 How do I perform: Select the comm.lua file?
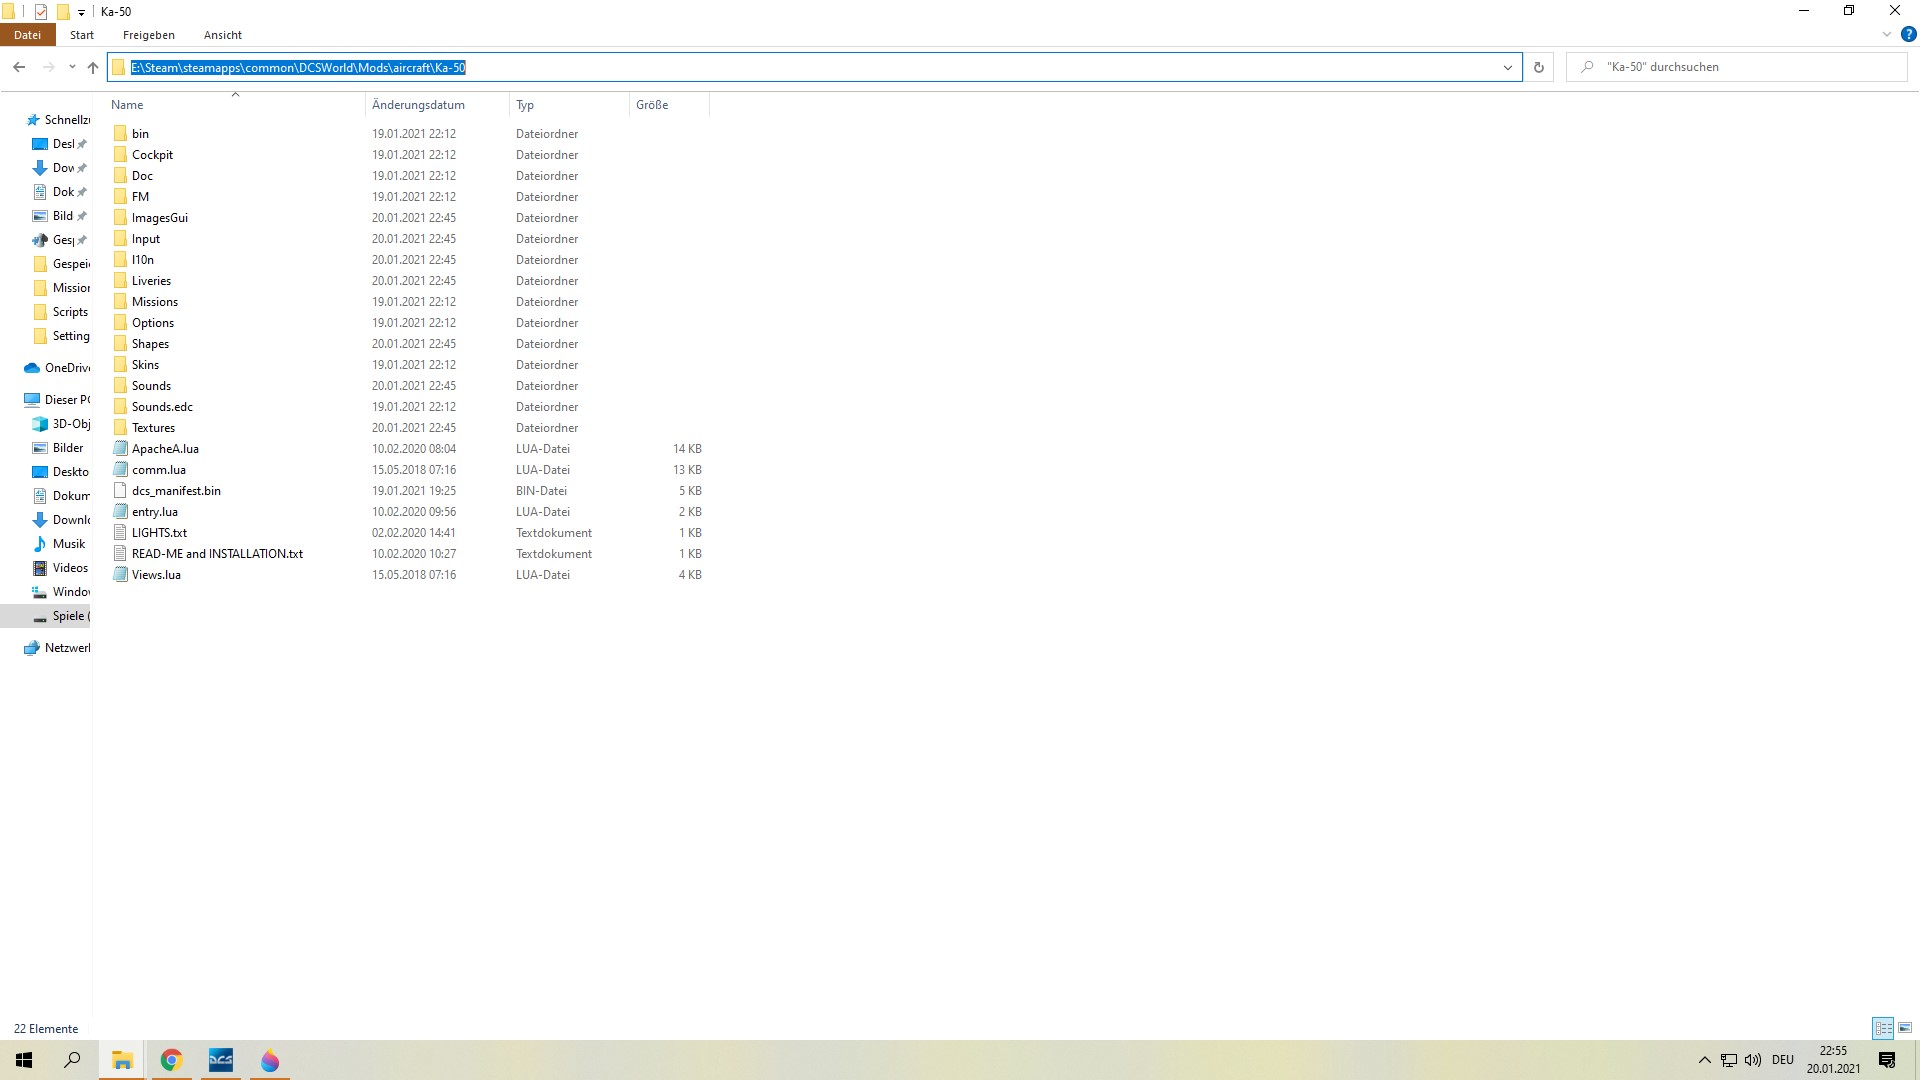tap(159, 470)
